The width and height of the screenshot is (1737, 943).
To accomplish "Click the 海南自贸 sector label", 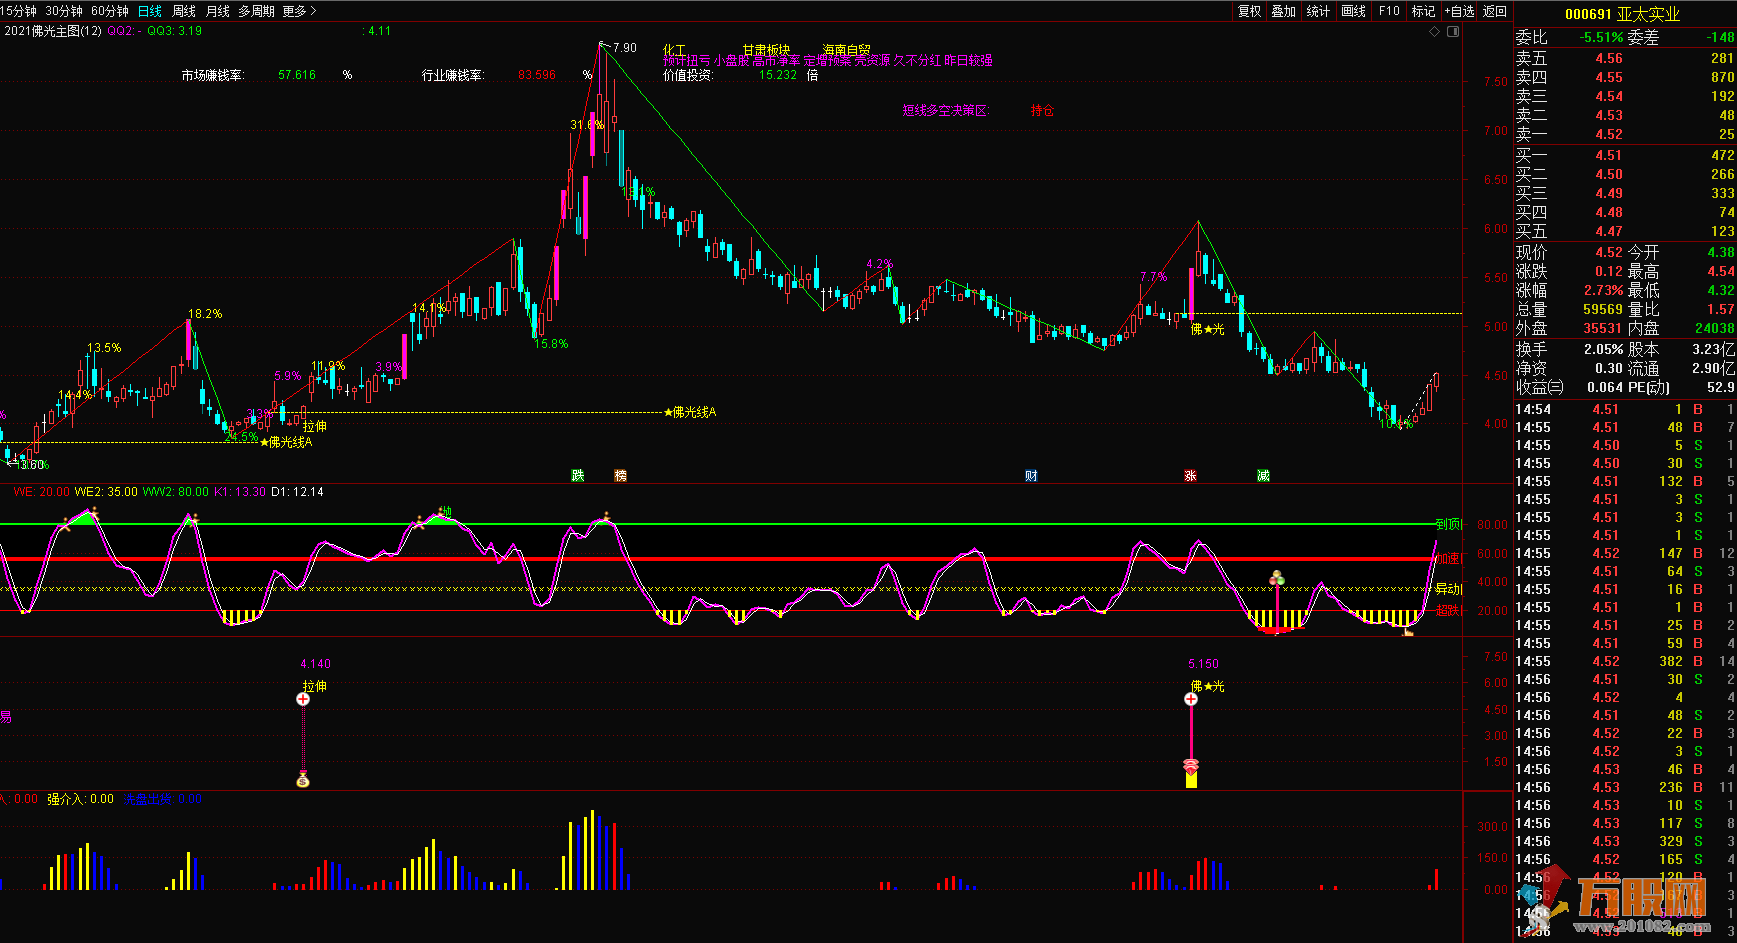I will [x=847, y=50].
